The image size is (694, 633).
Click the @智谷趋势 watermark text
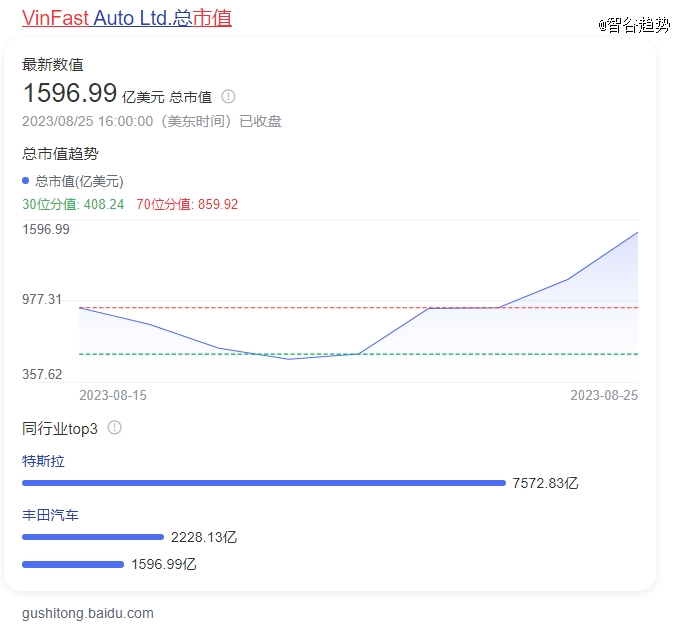click(634, 26)
